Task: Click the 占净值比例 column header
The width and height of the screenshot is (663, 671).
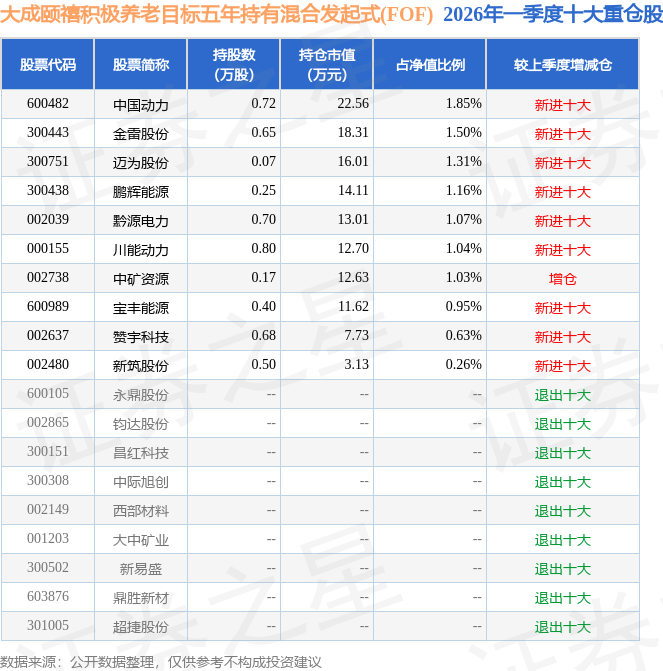Action: (430, 65)
